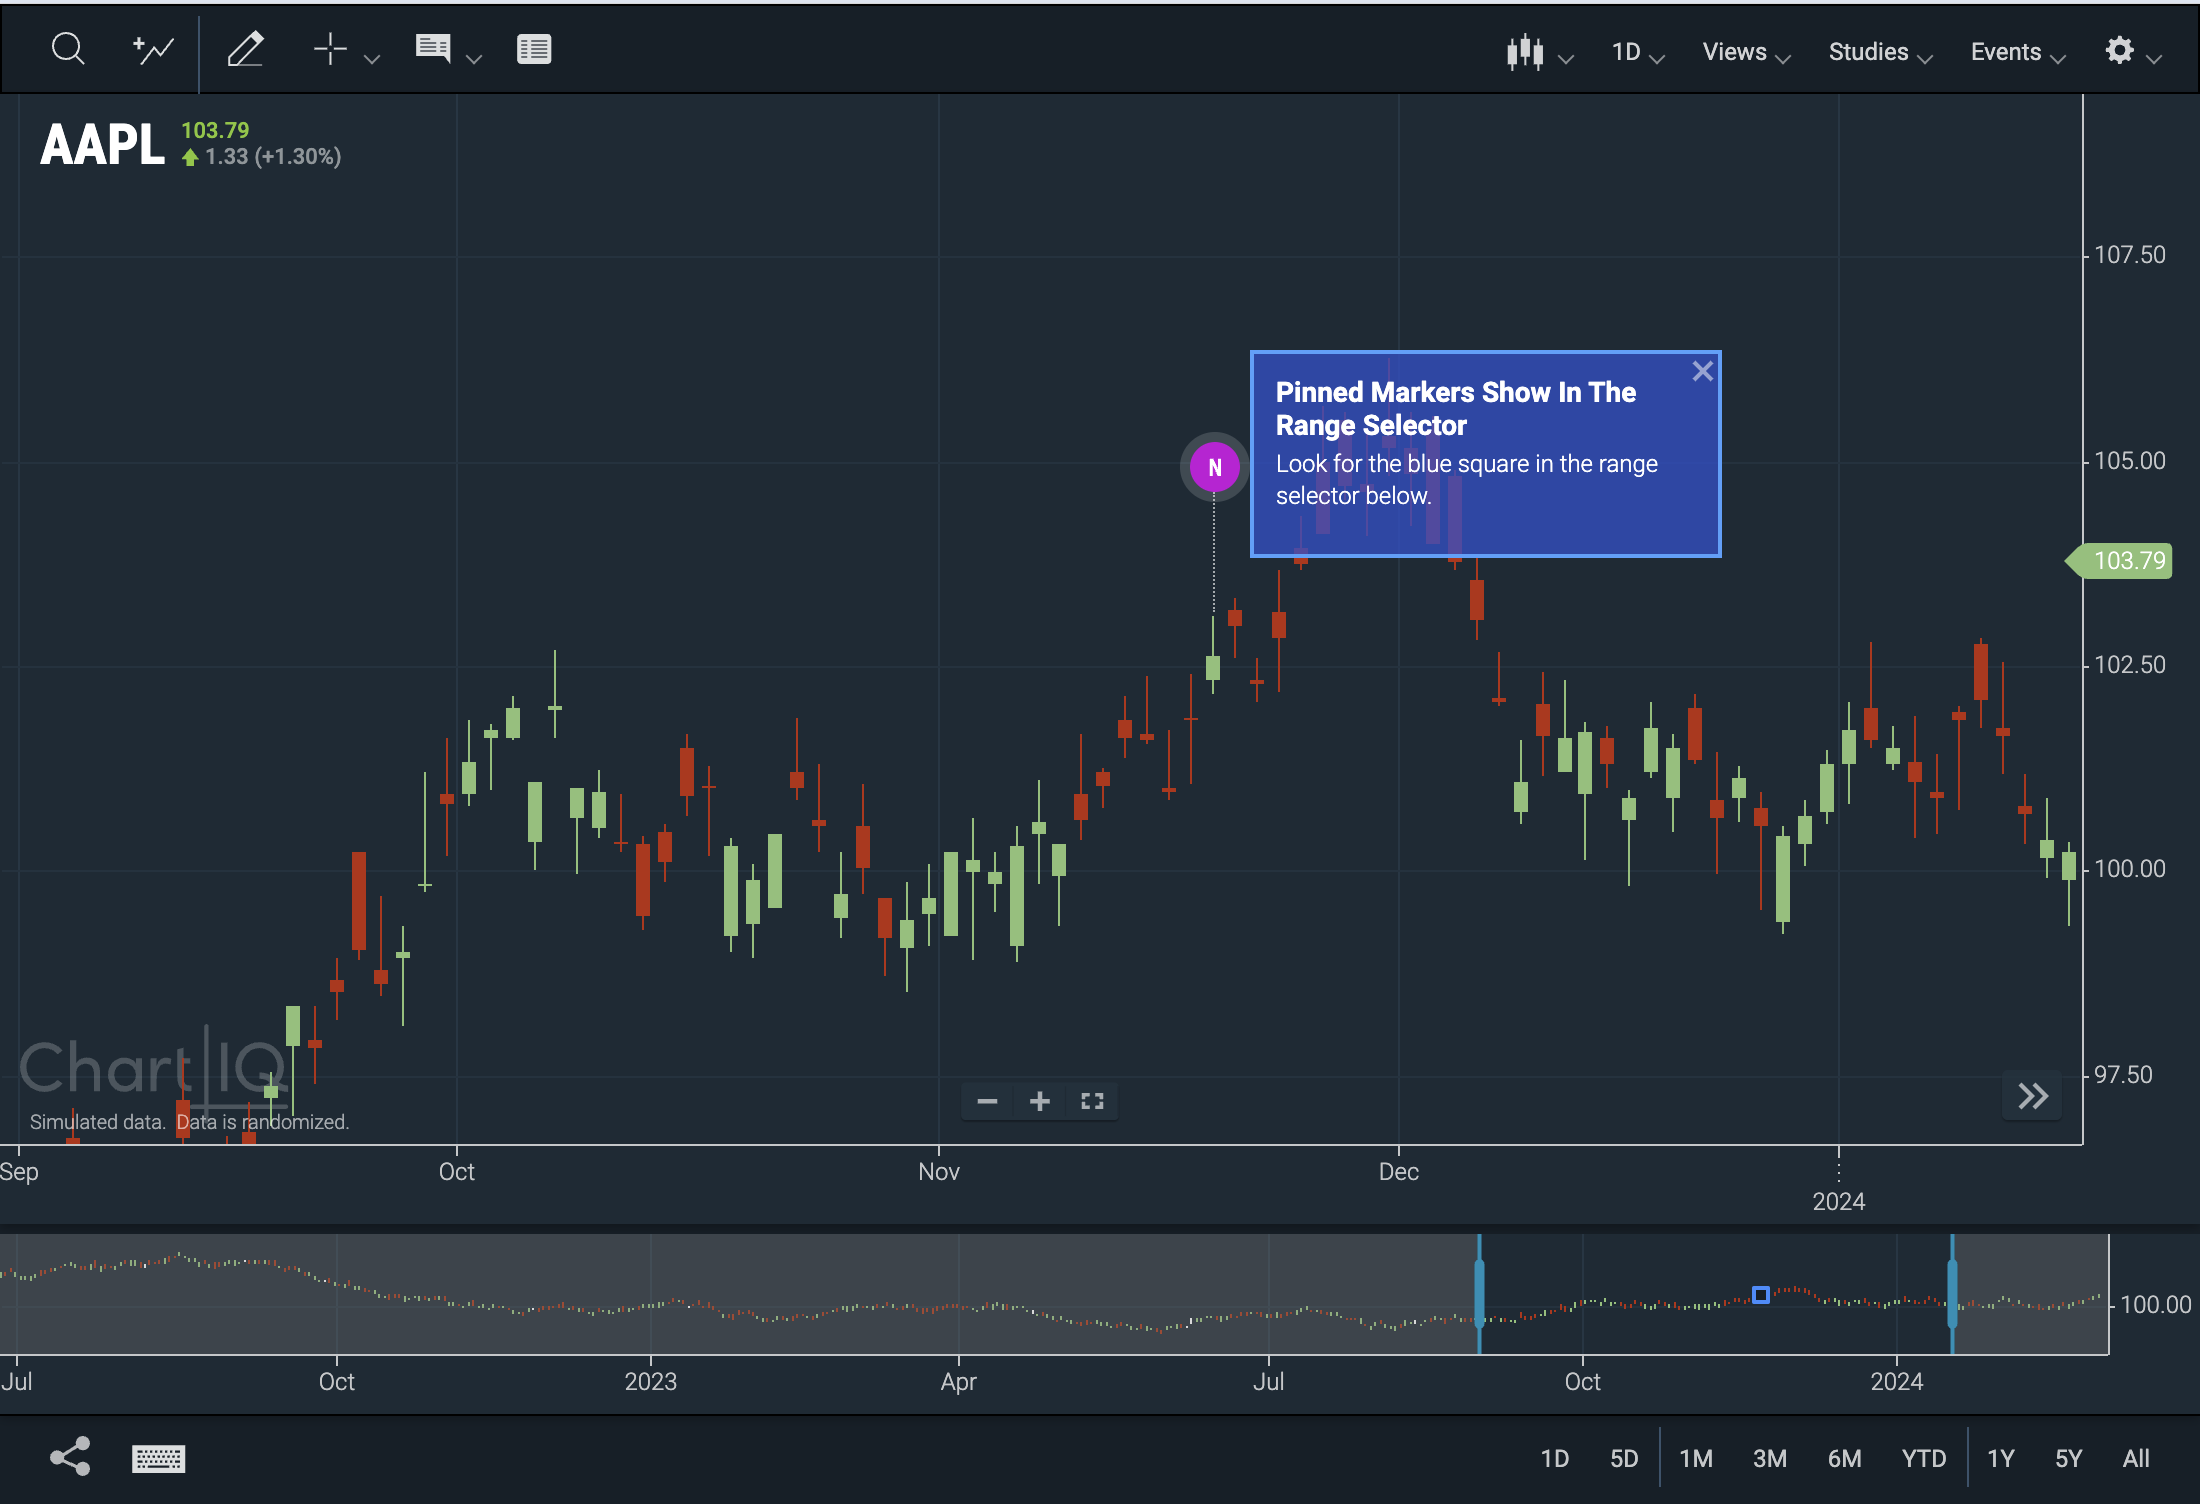Click the 103.79 current price label

[2120, 561]
